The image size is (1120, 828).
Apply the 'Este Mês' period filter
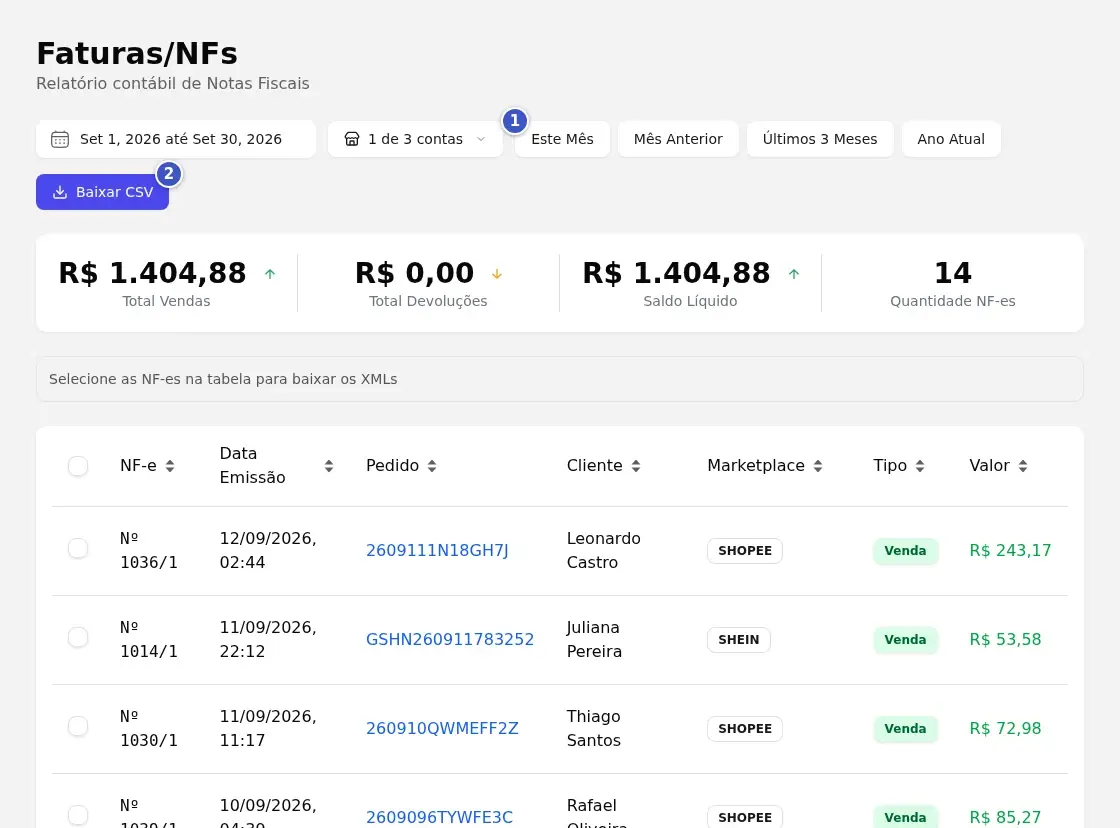(x=562, y=139)
